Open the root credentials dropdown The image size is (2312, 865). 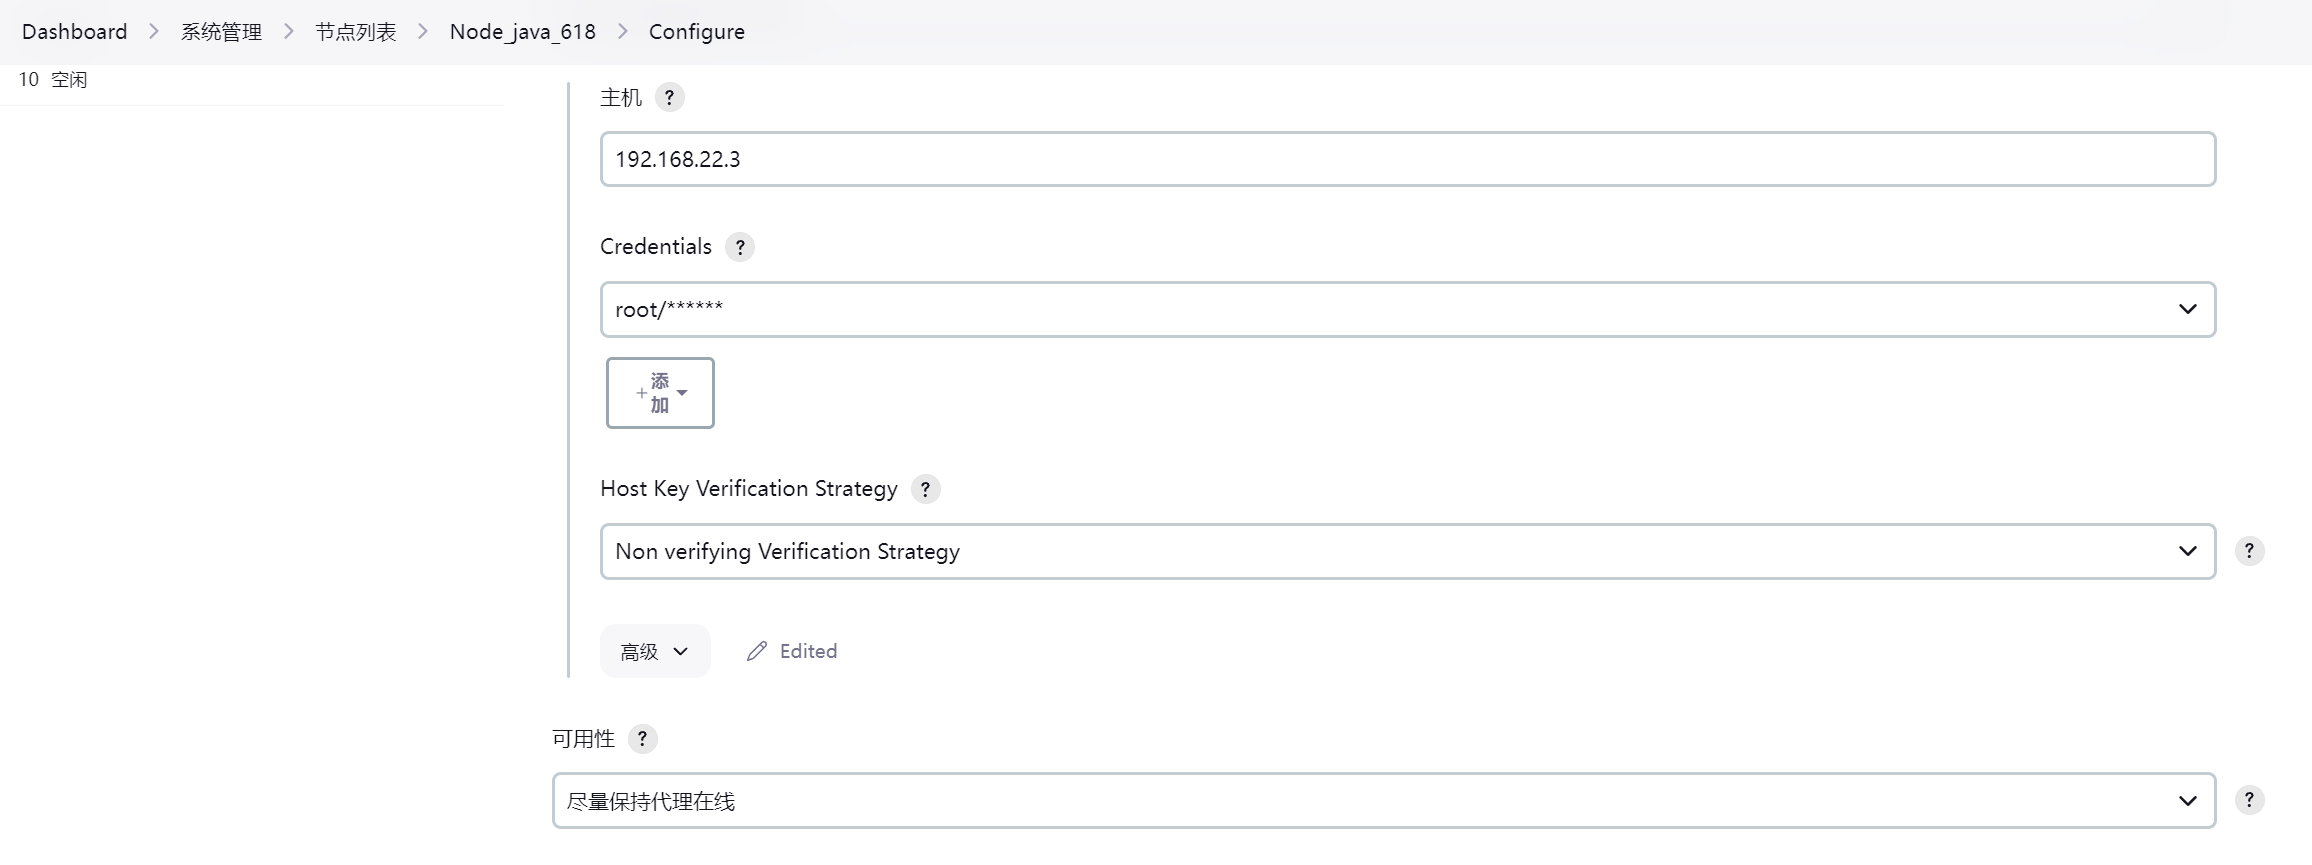[1407, 310]
